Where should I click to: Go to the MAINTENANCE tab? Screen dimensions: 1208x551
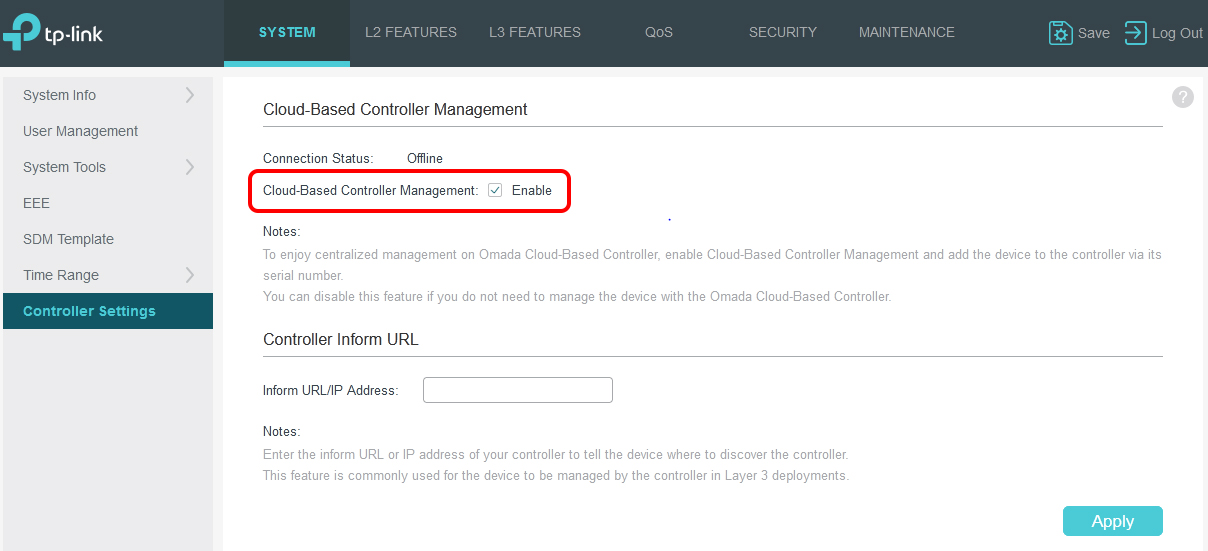click(907, 32)
